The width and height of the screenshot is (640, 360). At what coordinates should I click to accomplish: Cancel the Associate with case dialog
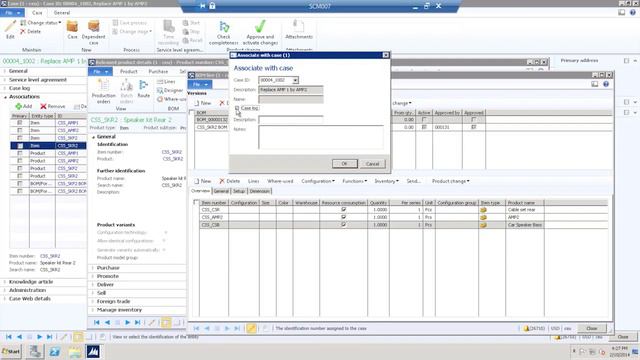372,164
